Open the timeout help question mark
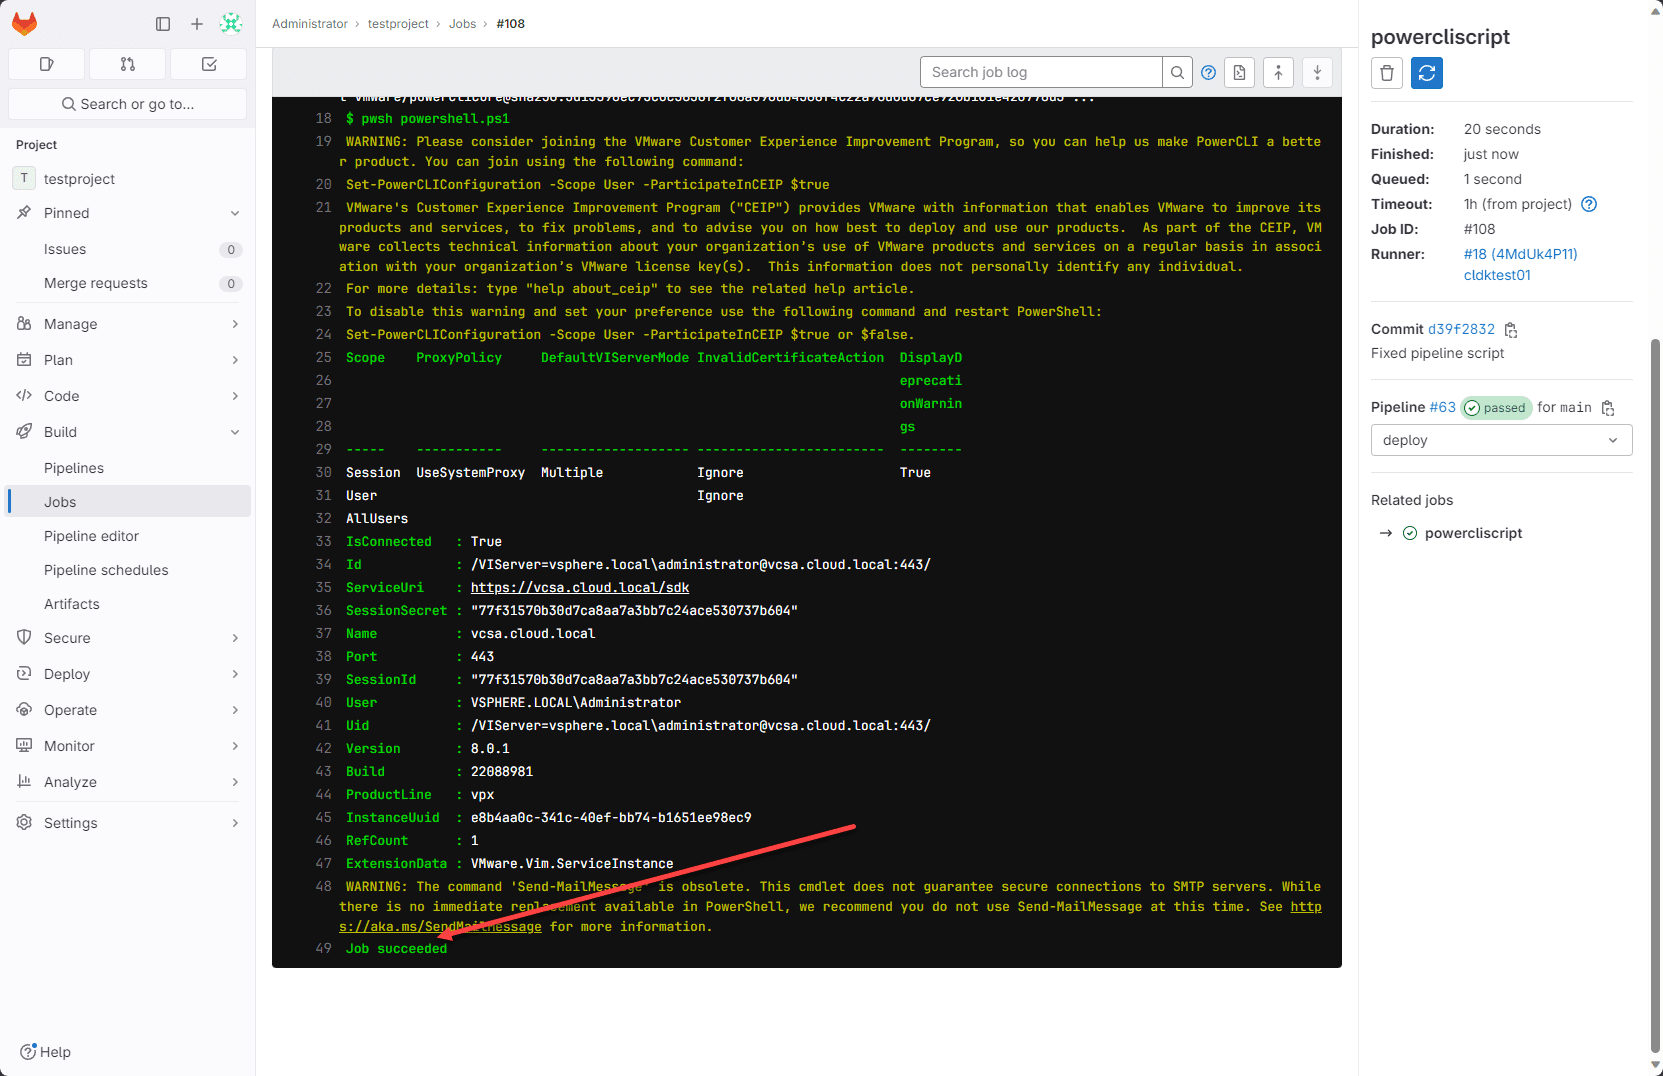 point(1588,203)
